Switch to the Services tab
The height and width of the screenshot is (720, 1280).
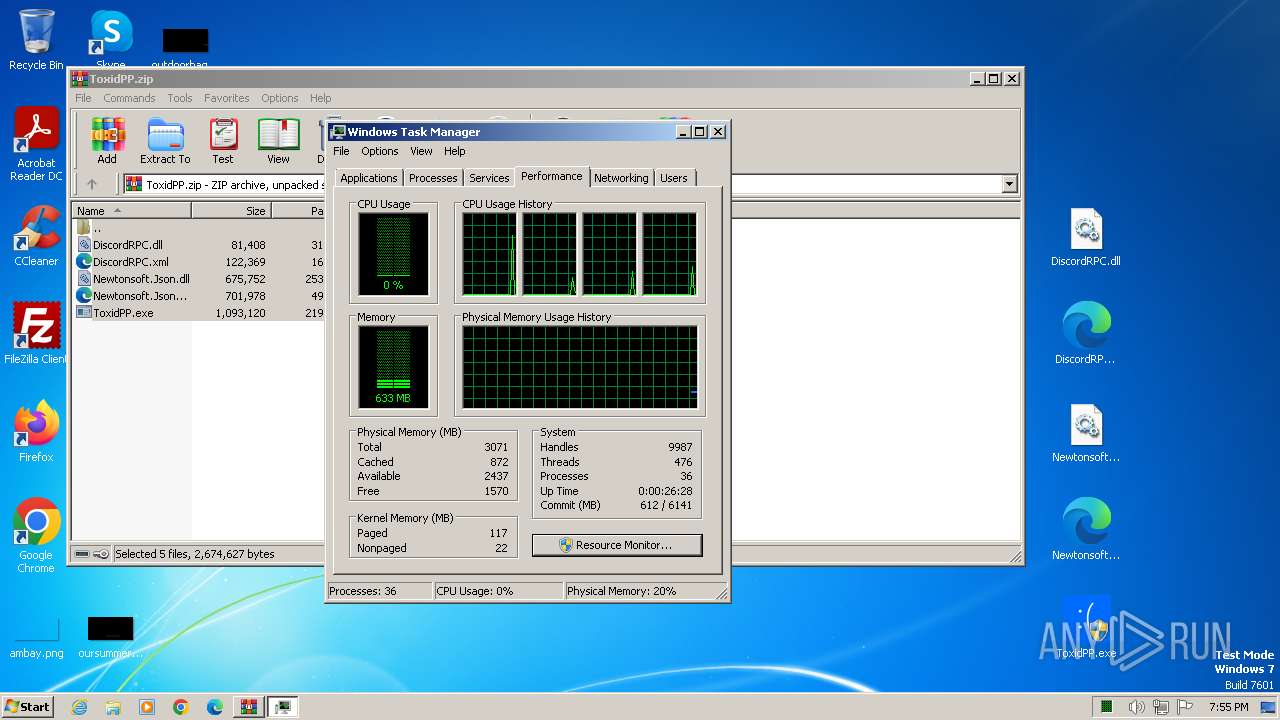tap(489, 178)
